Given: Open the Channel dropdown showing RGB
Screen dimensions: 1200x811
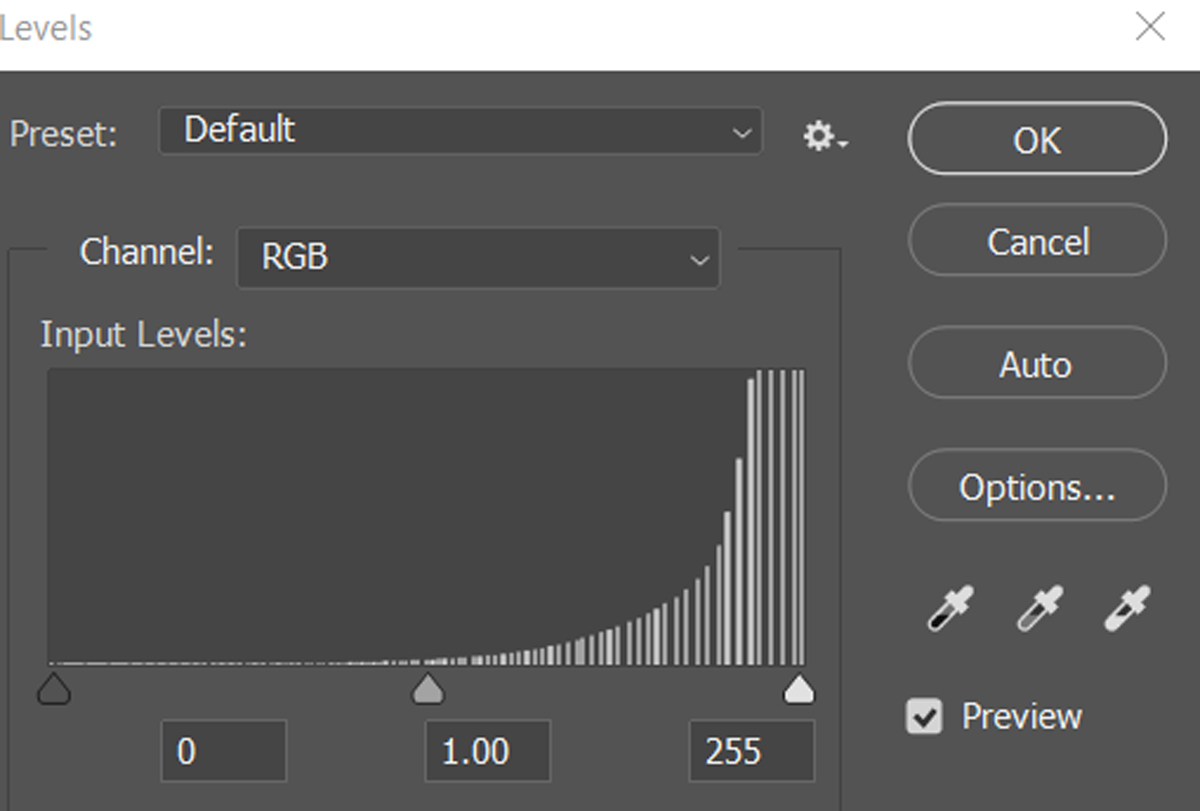Looking at the screenshot, I should click(x=478, y=258).
